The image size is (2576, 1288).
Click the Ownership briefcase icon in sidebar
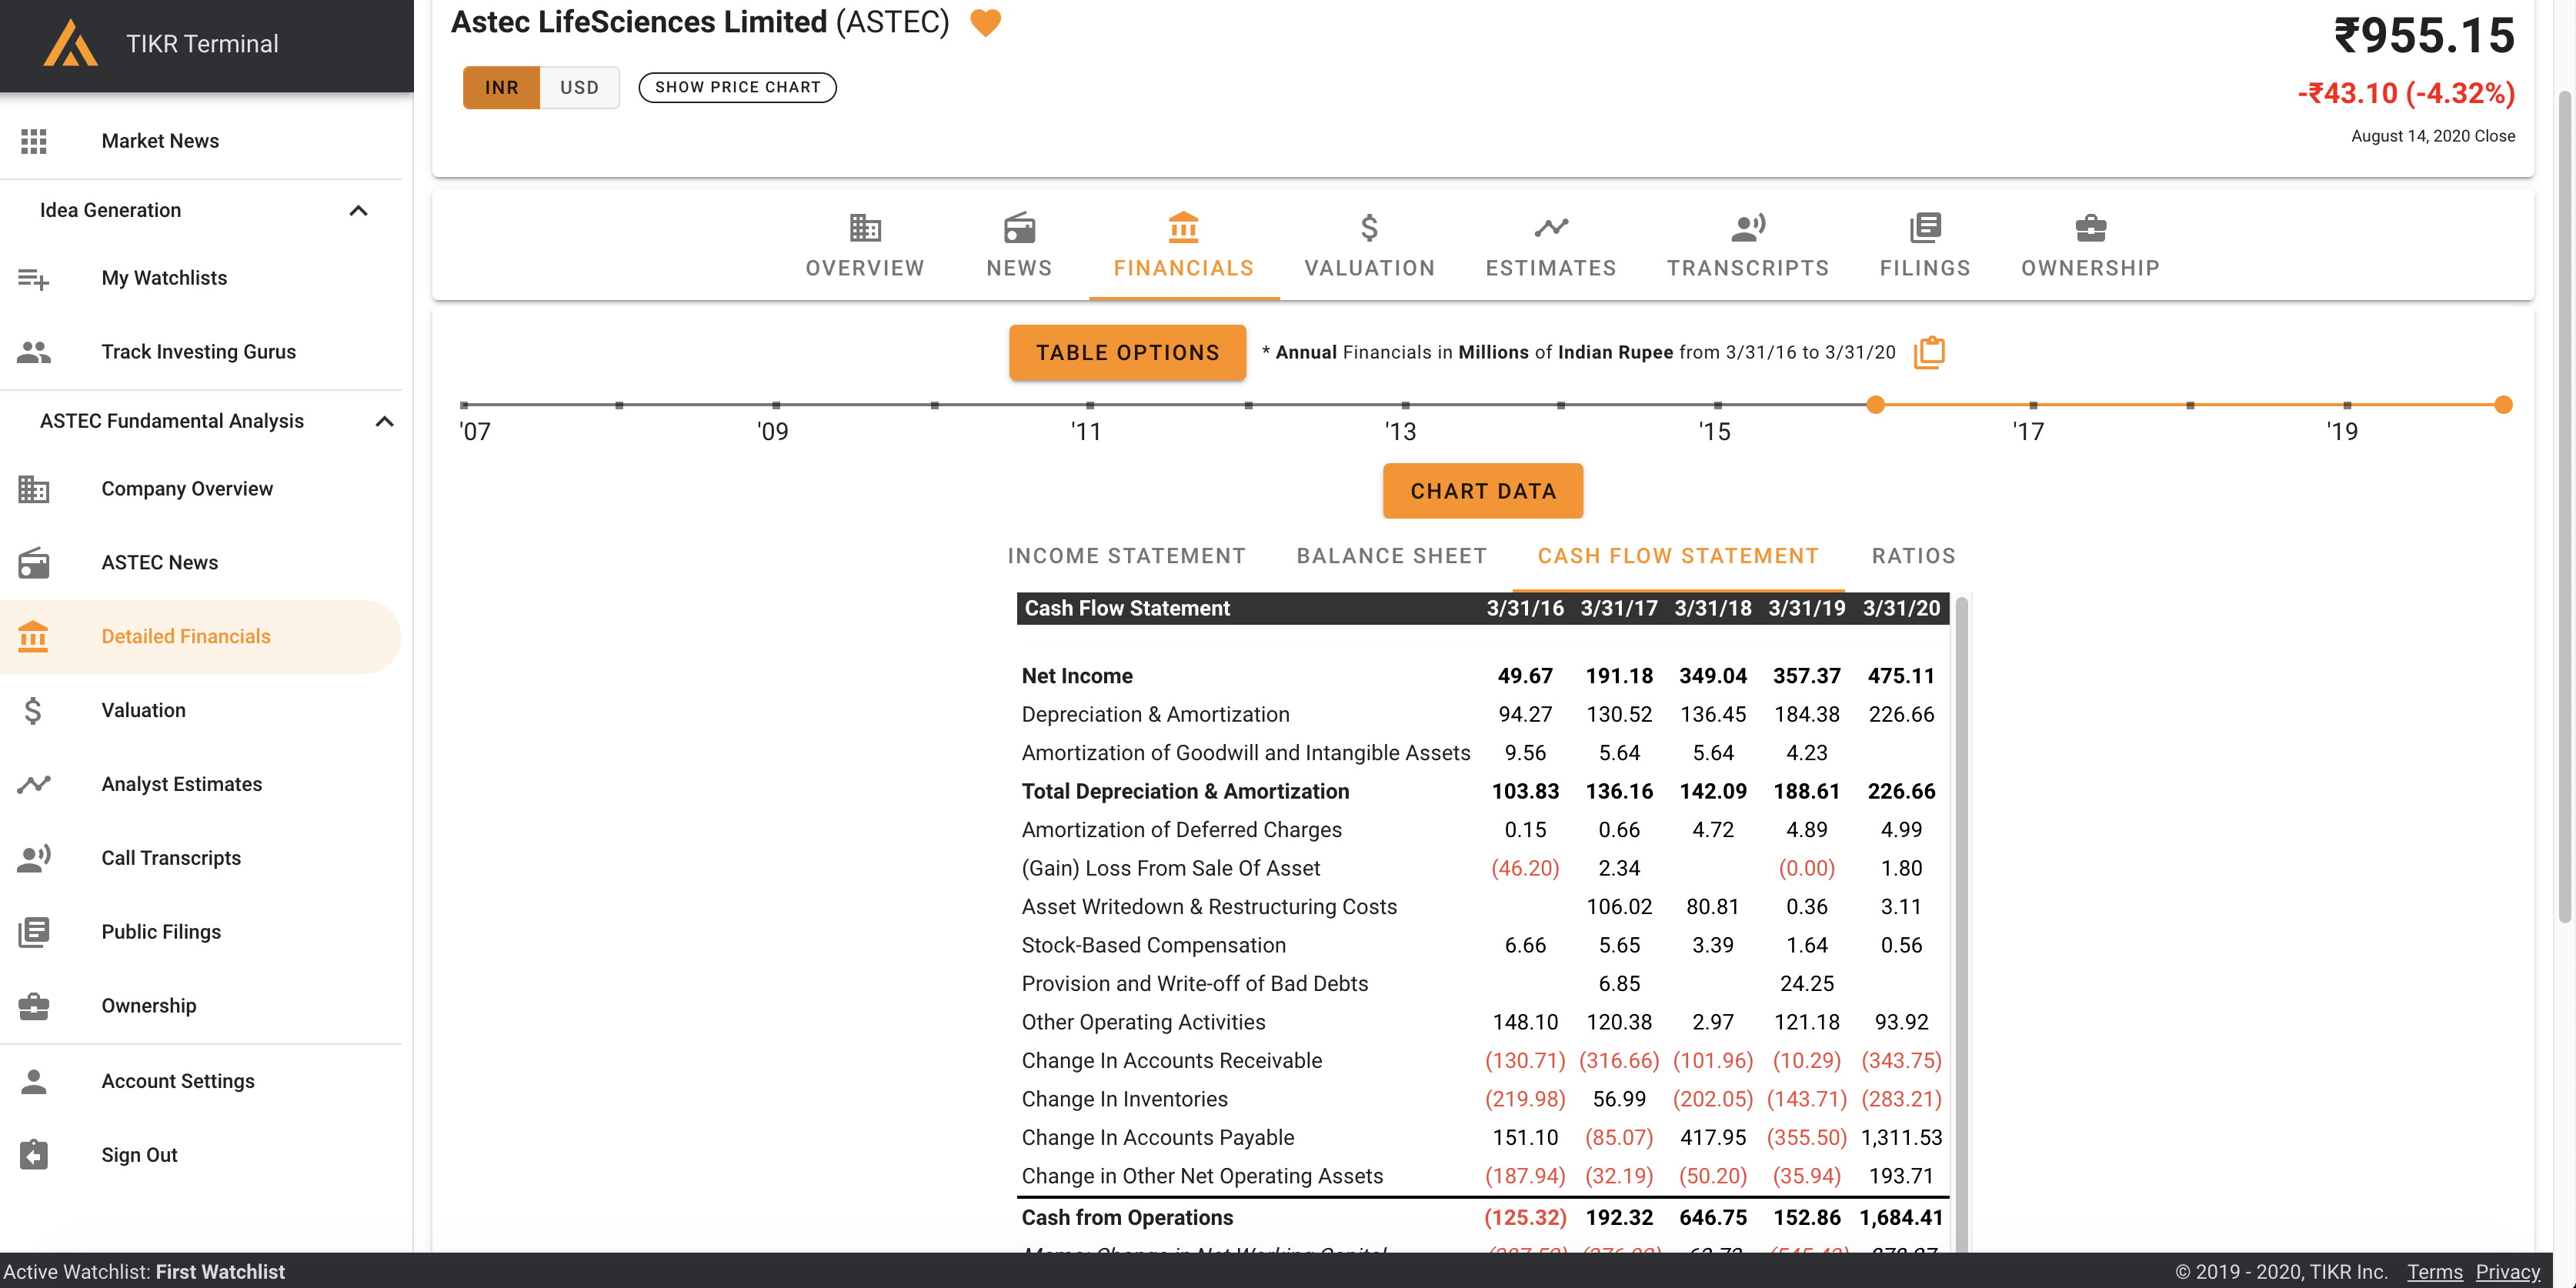coord(34,1006)
